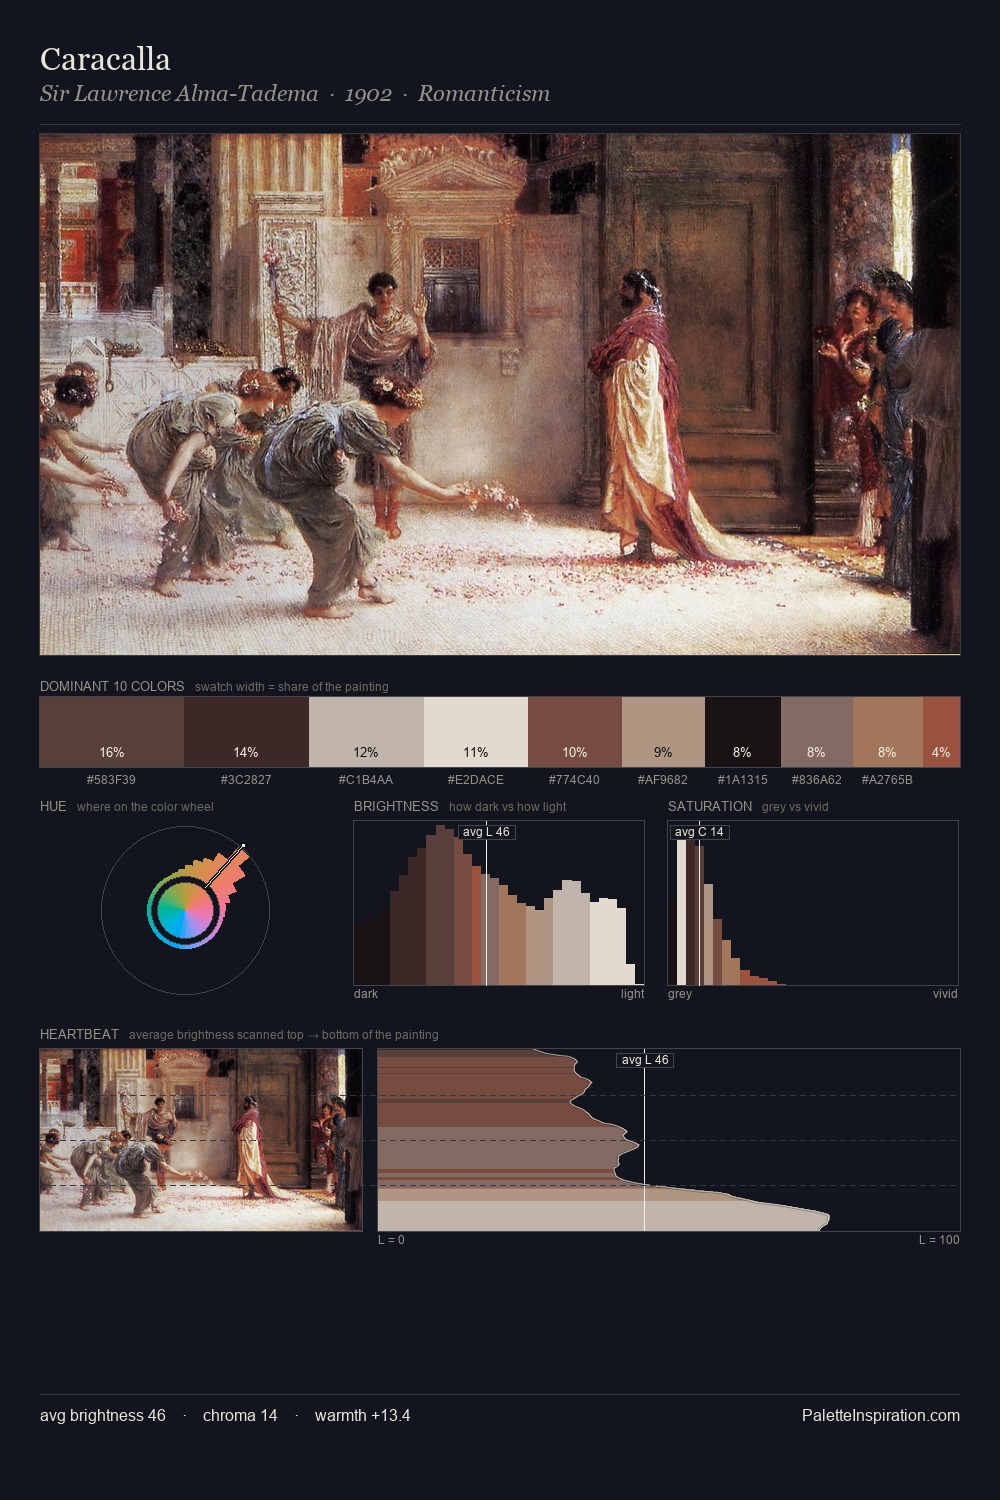The height and width of the screenshot is (1500, 1000).
Task: Click the 'light' axis label
Action: 633,994
